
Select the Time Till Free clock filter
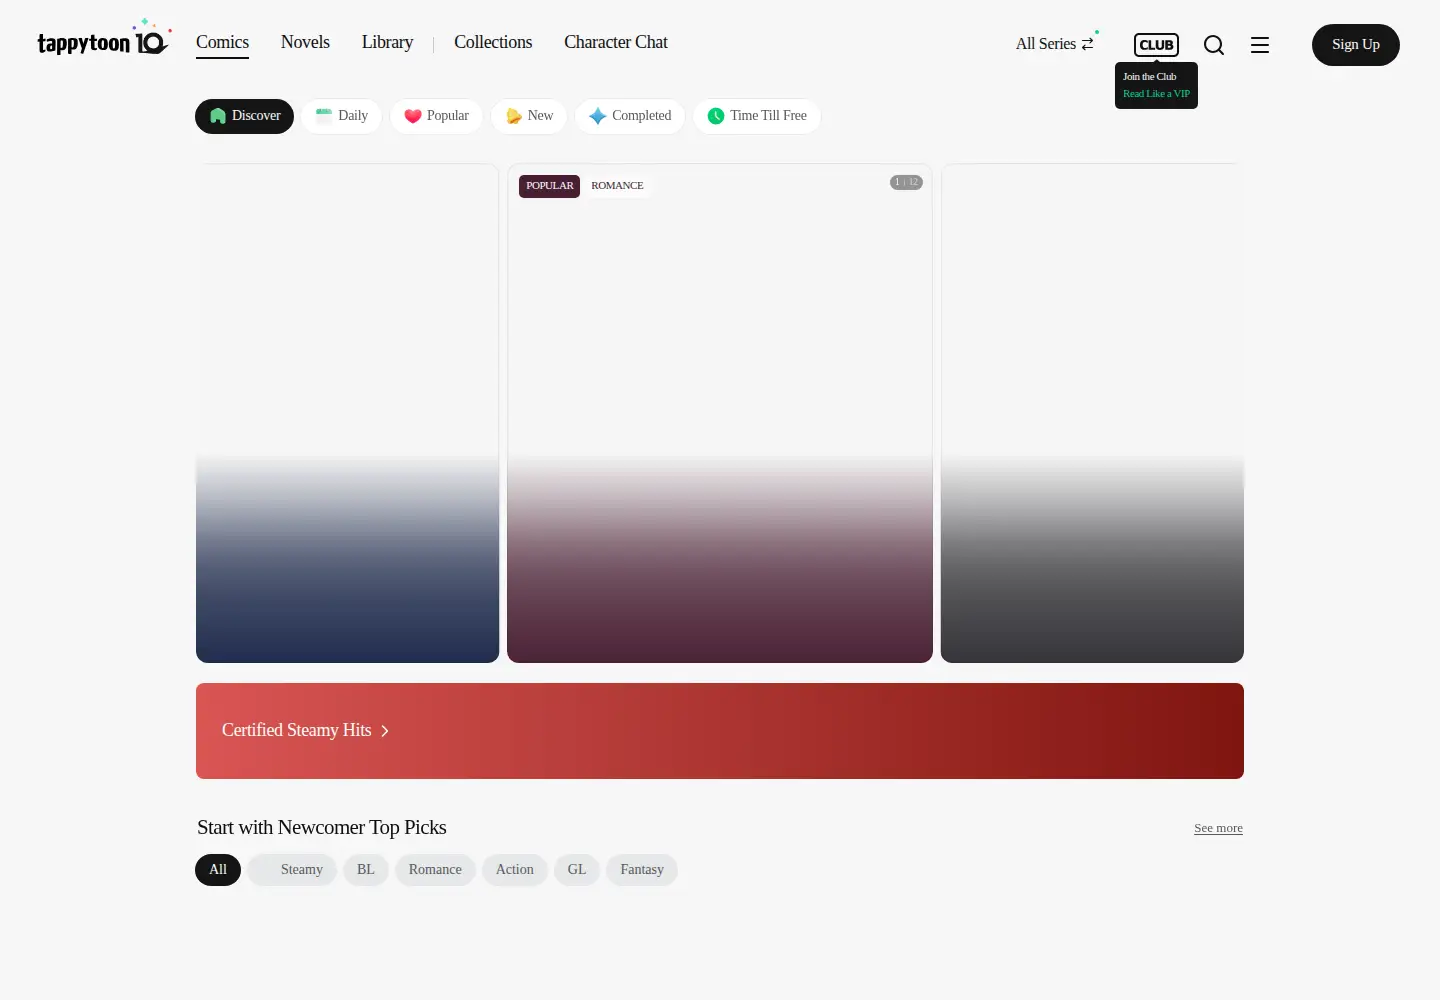click(x=757, y=116)
